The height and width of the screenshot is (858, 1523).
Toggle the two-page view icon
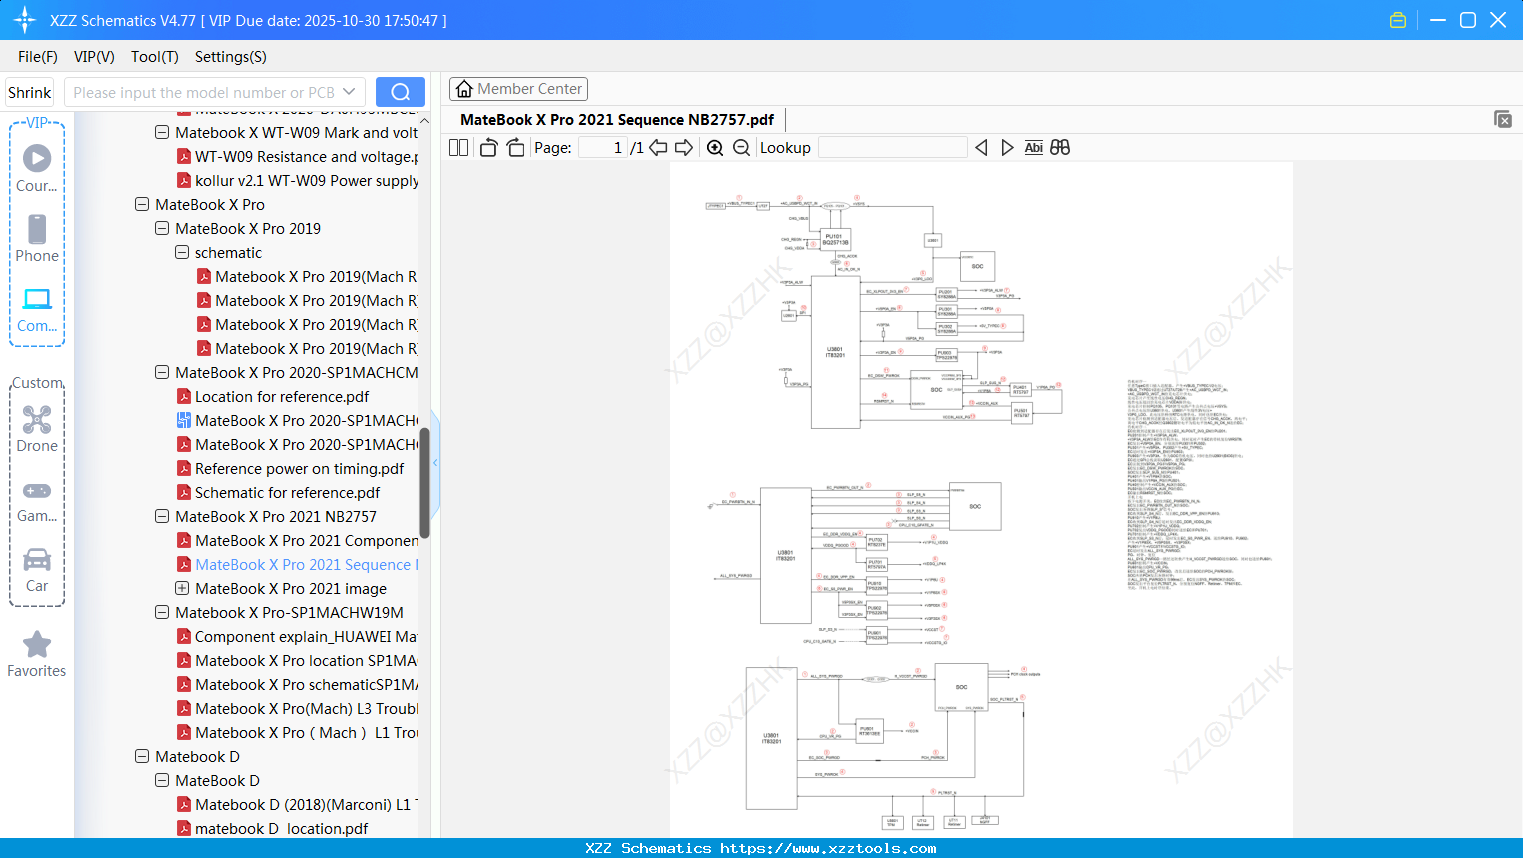click(458, 148)
